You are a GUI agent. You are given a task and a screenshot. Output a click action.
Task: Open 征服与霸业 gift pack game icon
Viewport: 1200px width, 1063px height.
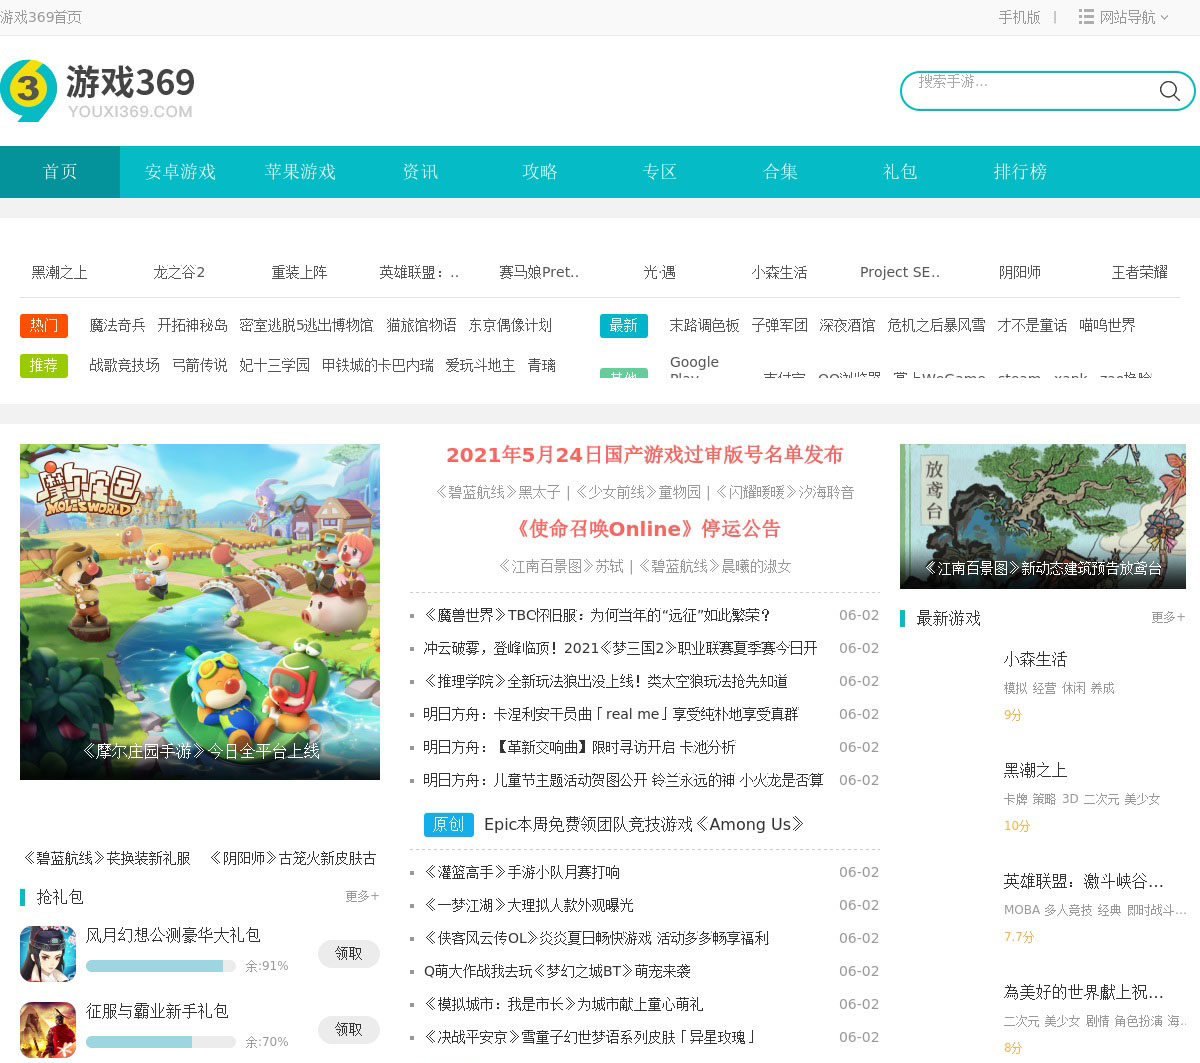click(x=48, y=1029)
